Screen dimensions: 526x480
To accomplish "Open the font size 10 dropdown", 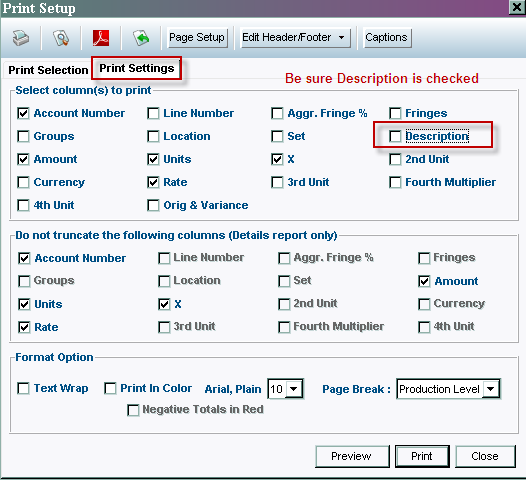I will 285,389.
